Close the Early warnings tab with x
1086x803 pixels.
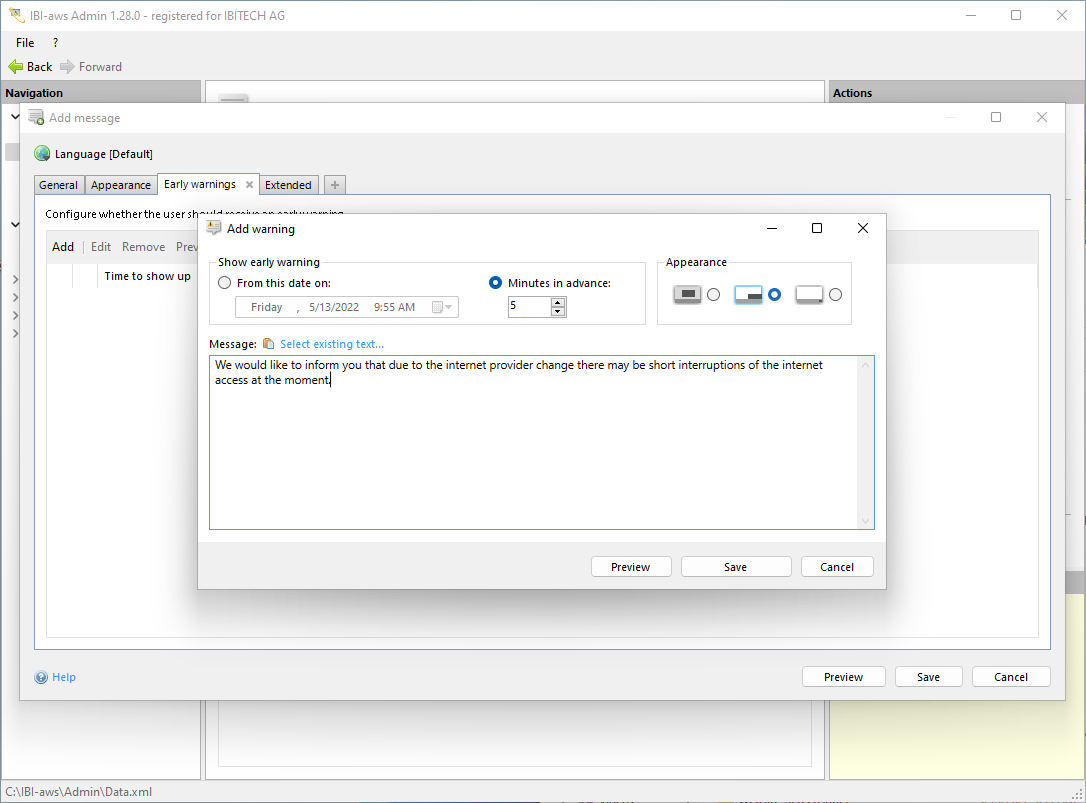(x=249, y=185)
